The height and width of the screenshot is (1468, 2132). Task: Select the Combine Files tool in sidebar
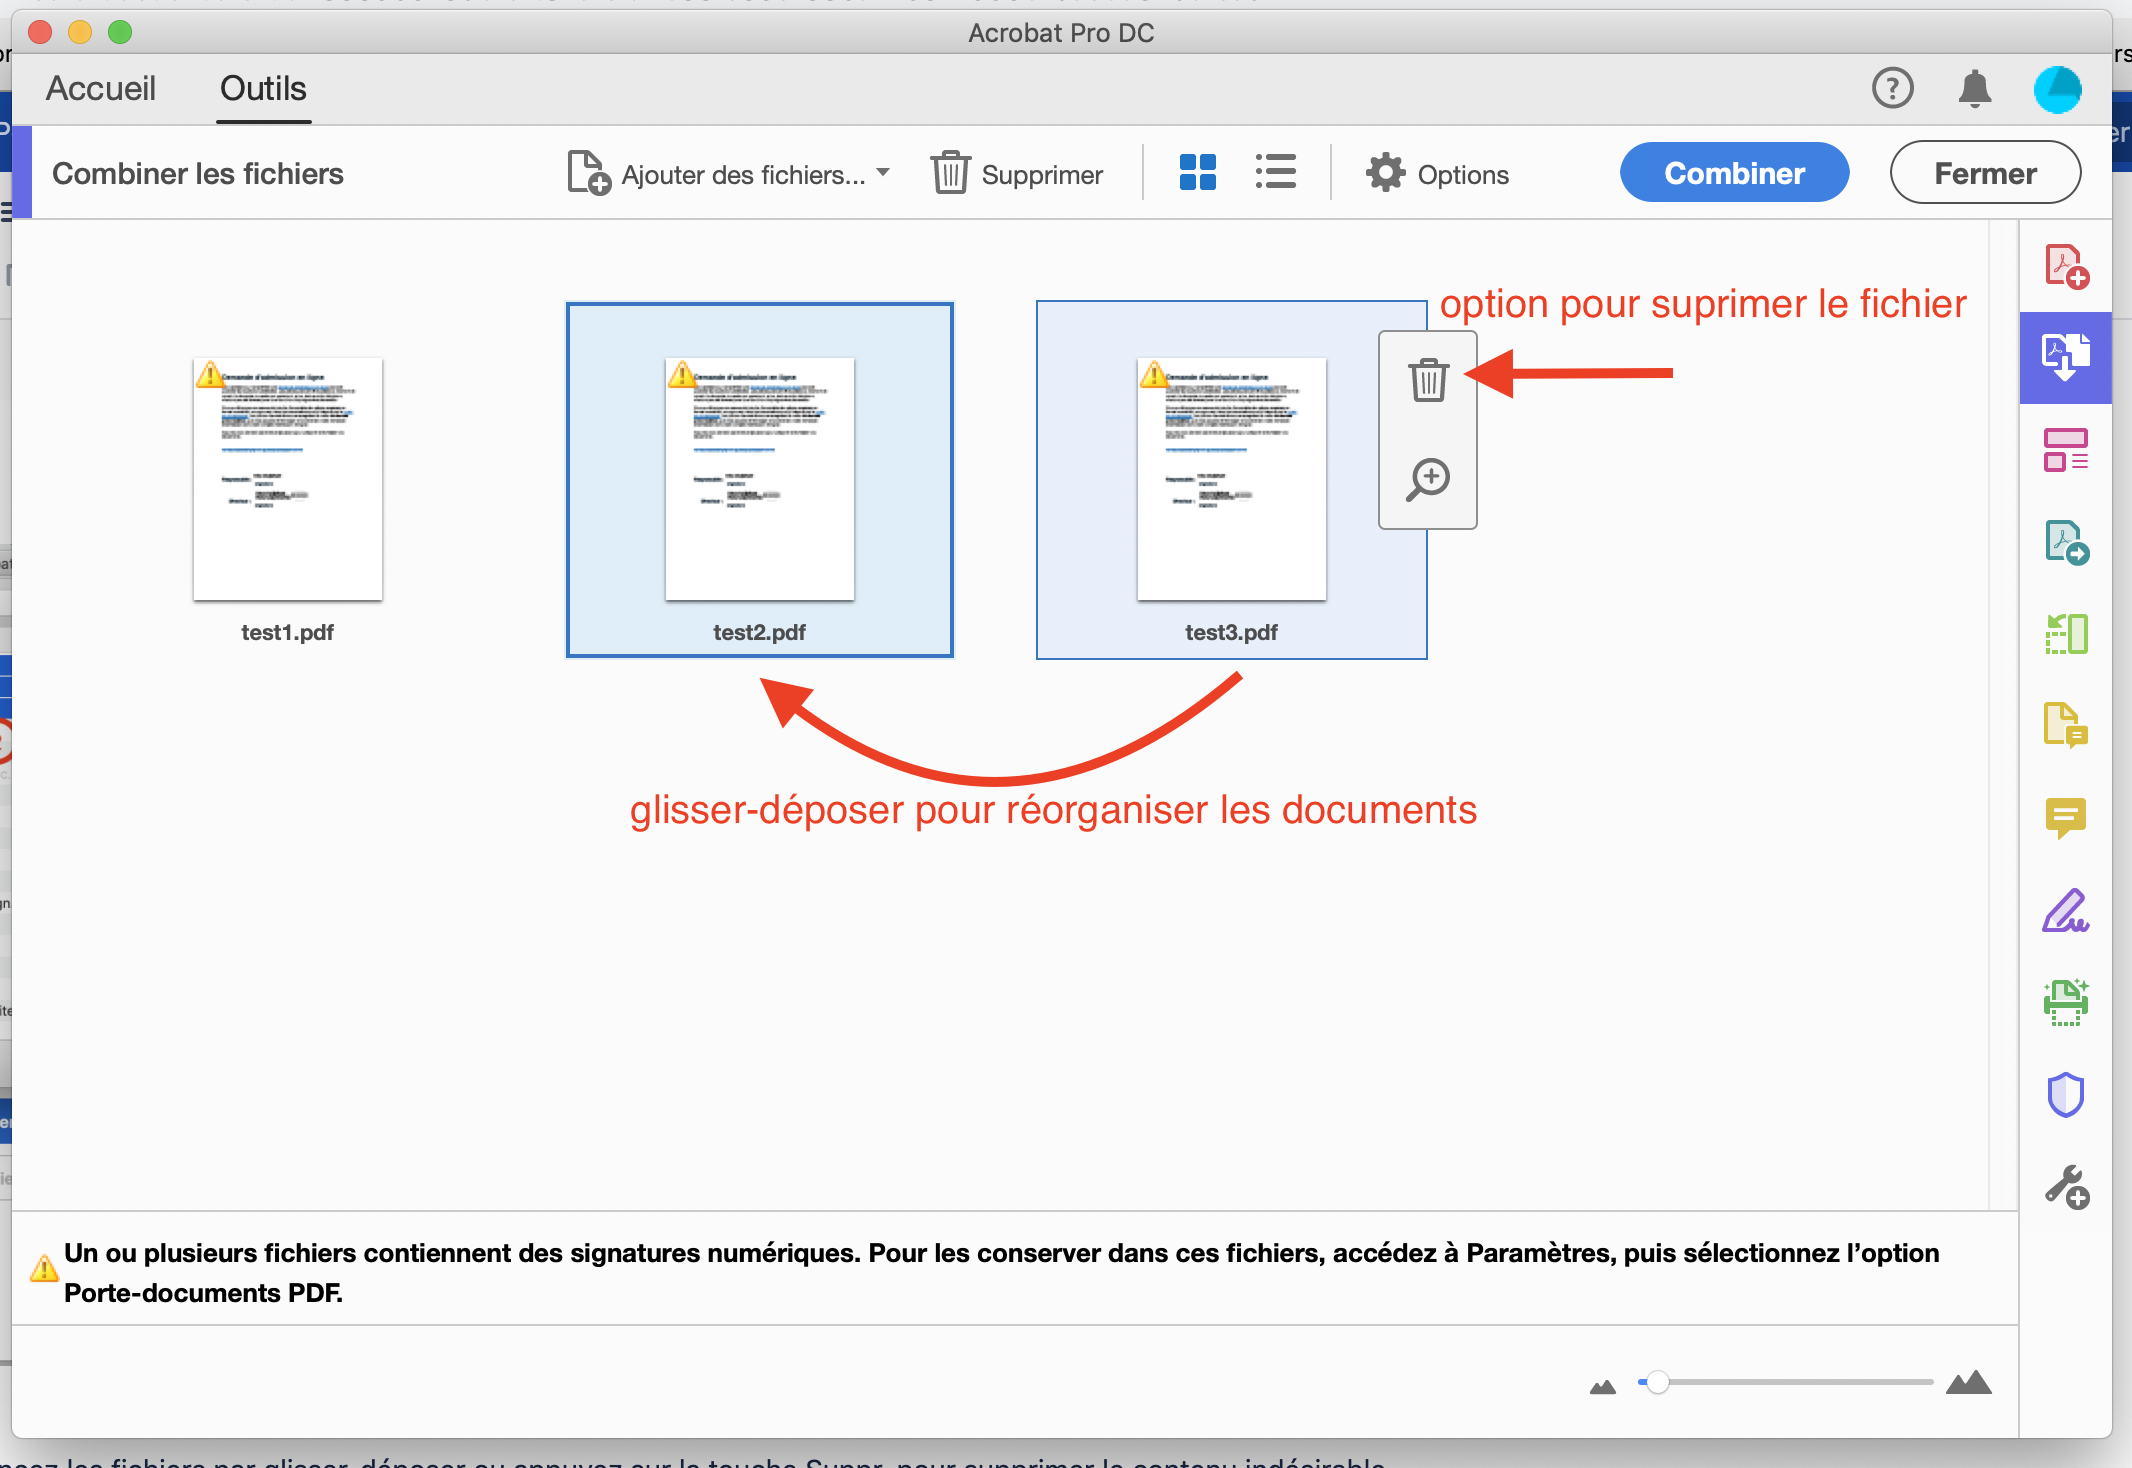coord(2066,358)
